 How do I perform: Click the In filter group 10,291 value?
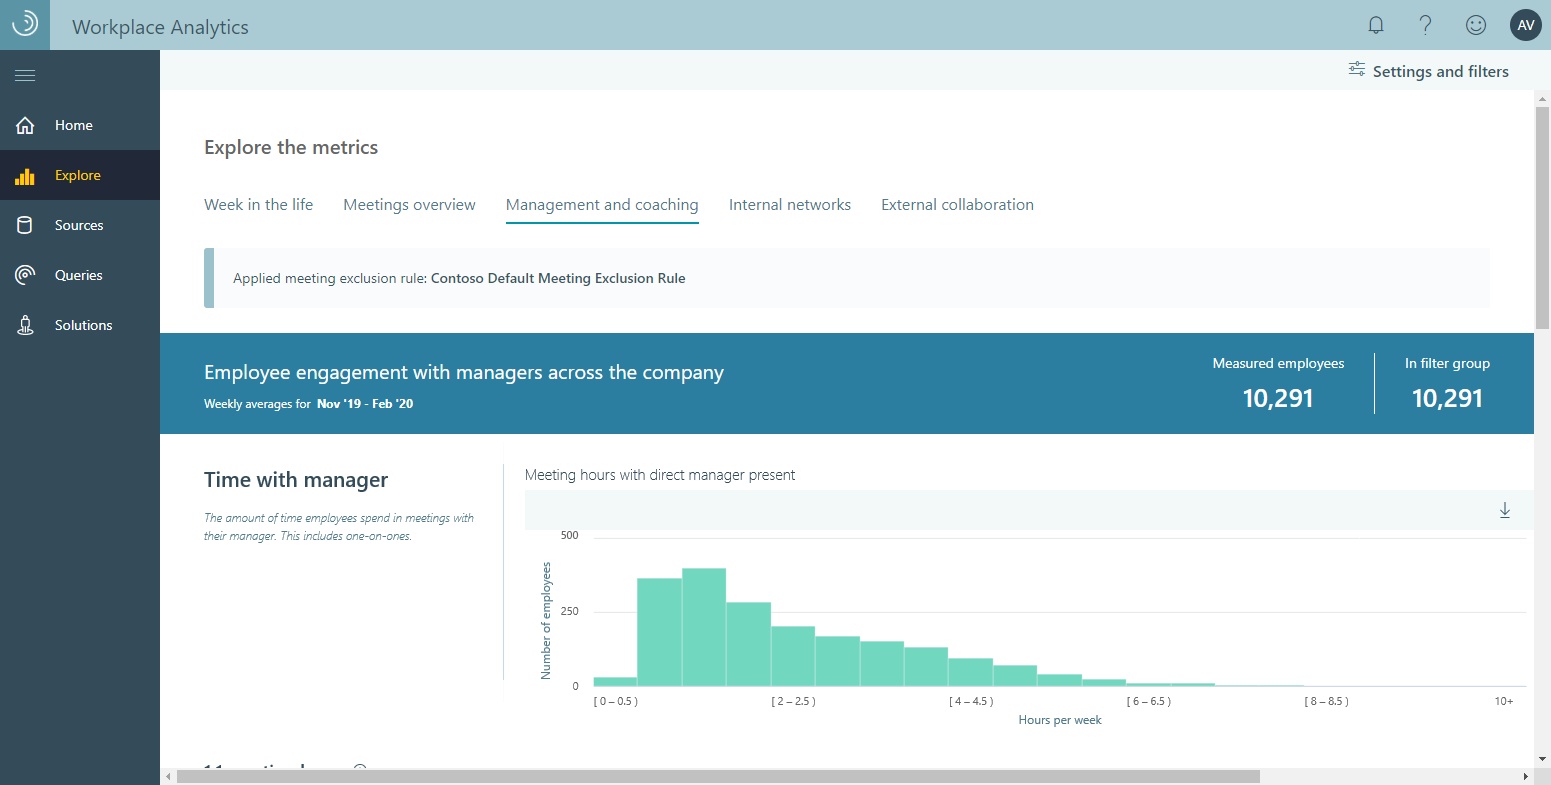click(x=1447, y=398)
